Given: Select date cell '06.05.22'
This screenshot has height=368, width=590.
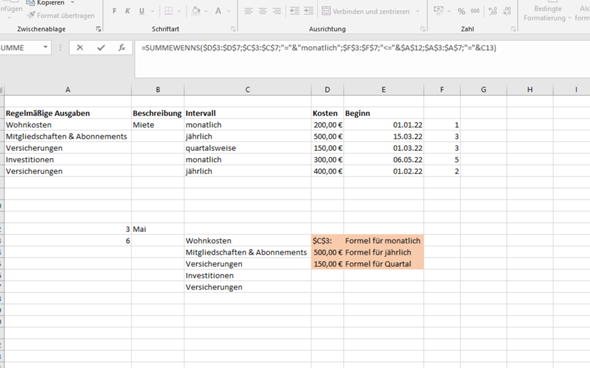Looking at the screenshot, I should pos(383,160).
